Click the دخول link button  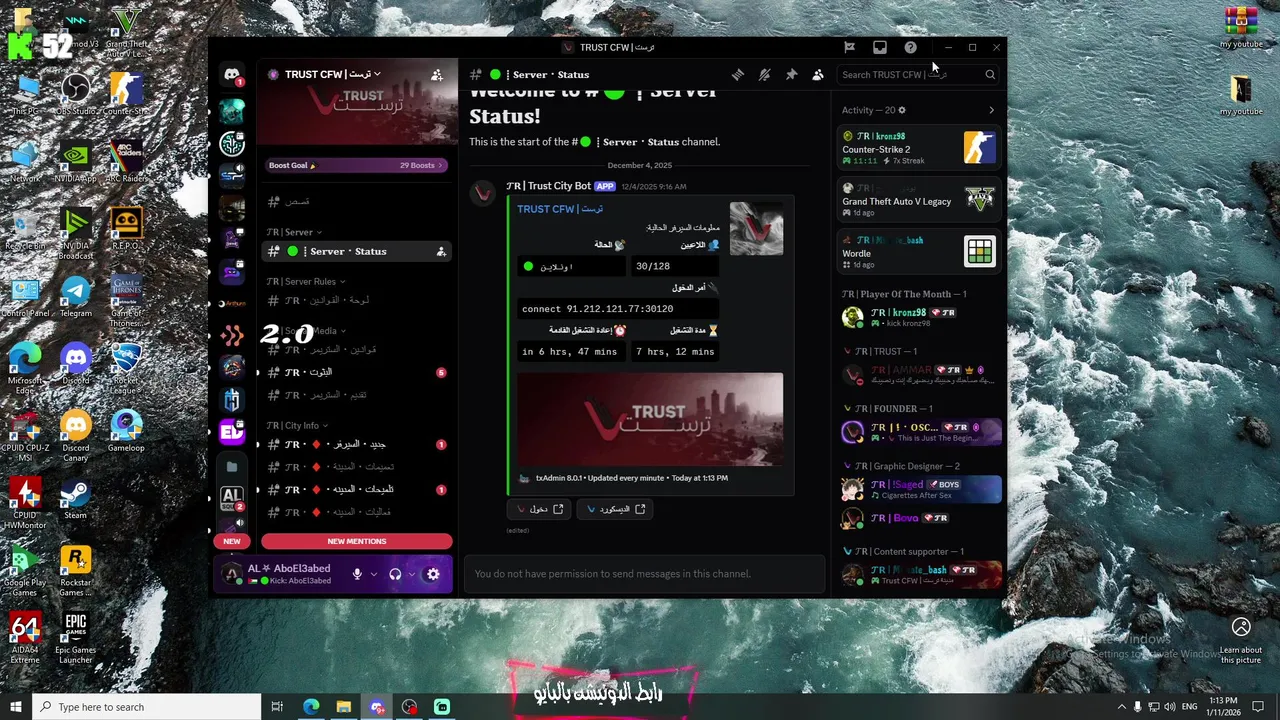pyautogui.click(x=540, y=509)
